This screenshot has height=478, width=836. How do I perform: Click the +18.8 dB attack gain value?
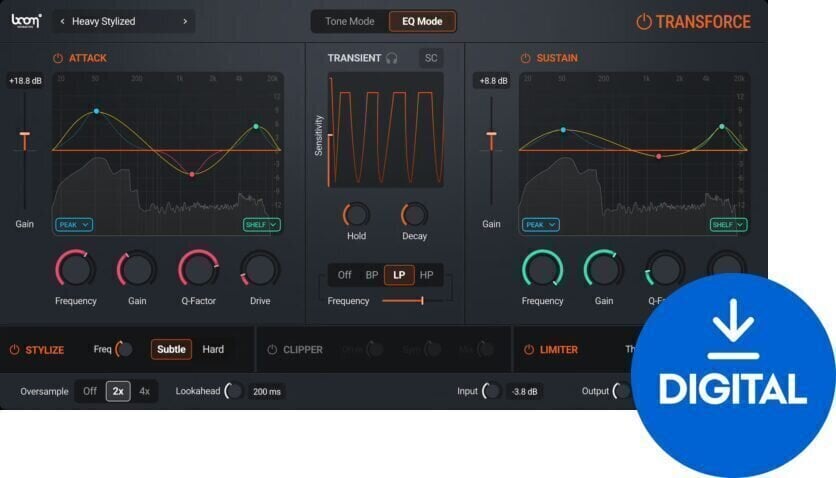(x=25, y=81)
